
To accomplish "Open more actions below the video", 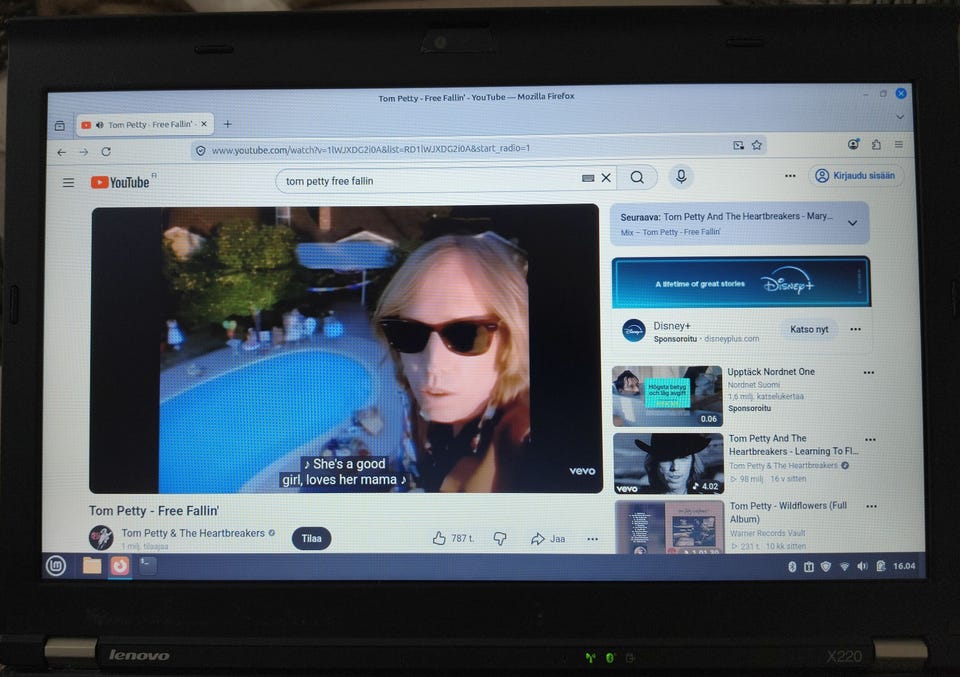I will [592, 539].
